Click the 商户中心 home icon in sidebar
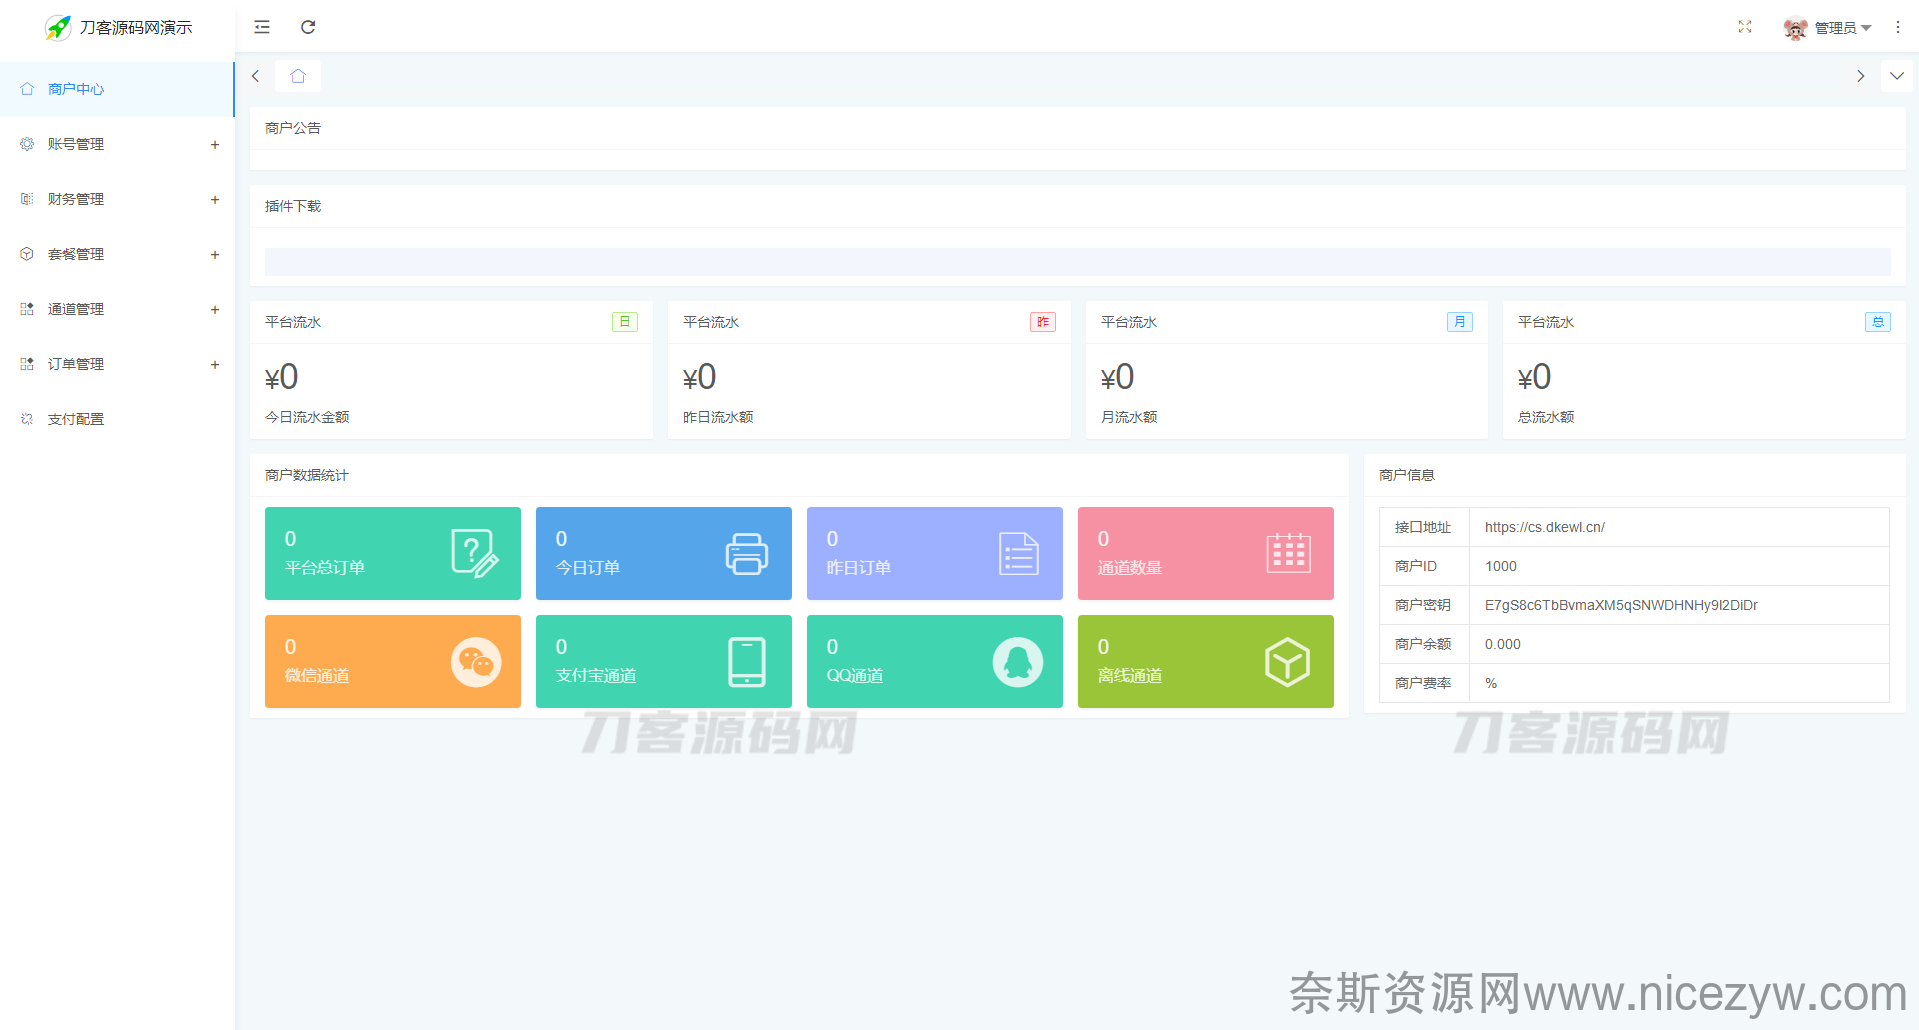 pos(27,89)
